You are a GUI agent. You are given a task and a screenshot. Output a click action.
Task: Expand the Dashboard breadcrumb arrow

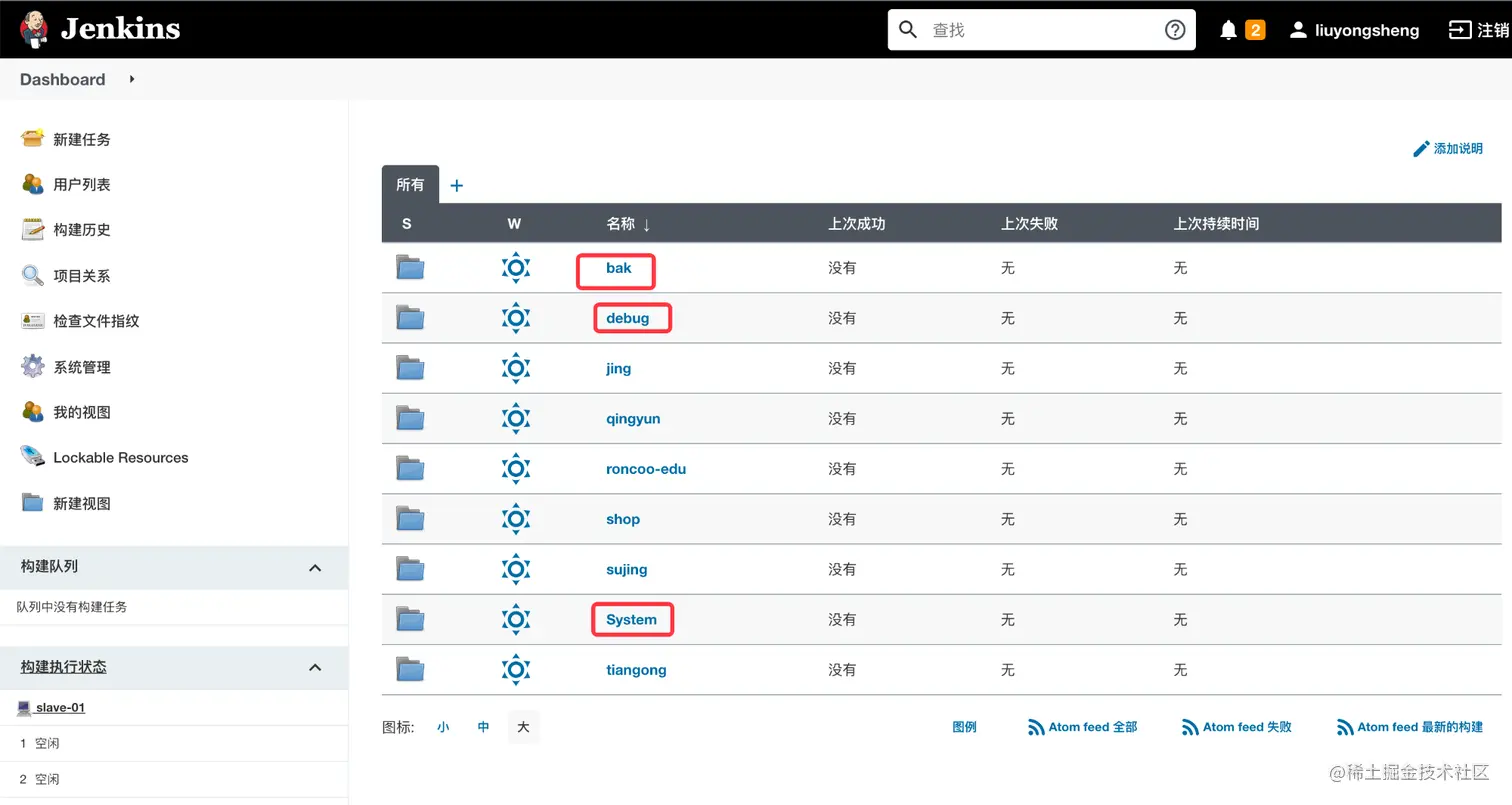pos(132,79)
